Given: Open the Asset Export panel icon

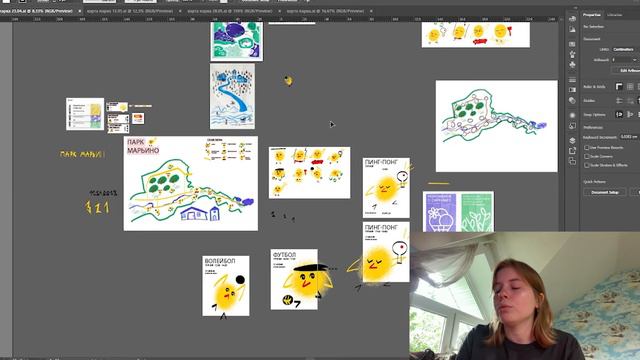Looking at the screenshot, I should pos(572,151).
